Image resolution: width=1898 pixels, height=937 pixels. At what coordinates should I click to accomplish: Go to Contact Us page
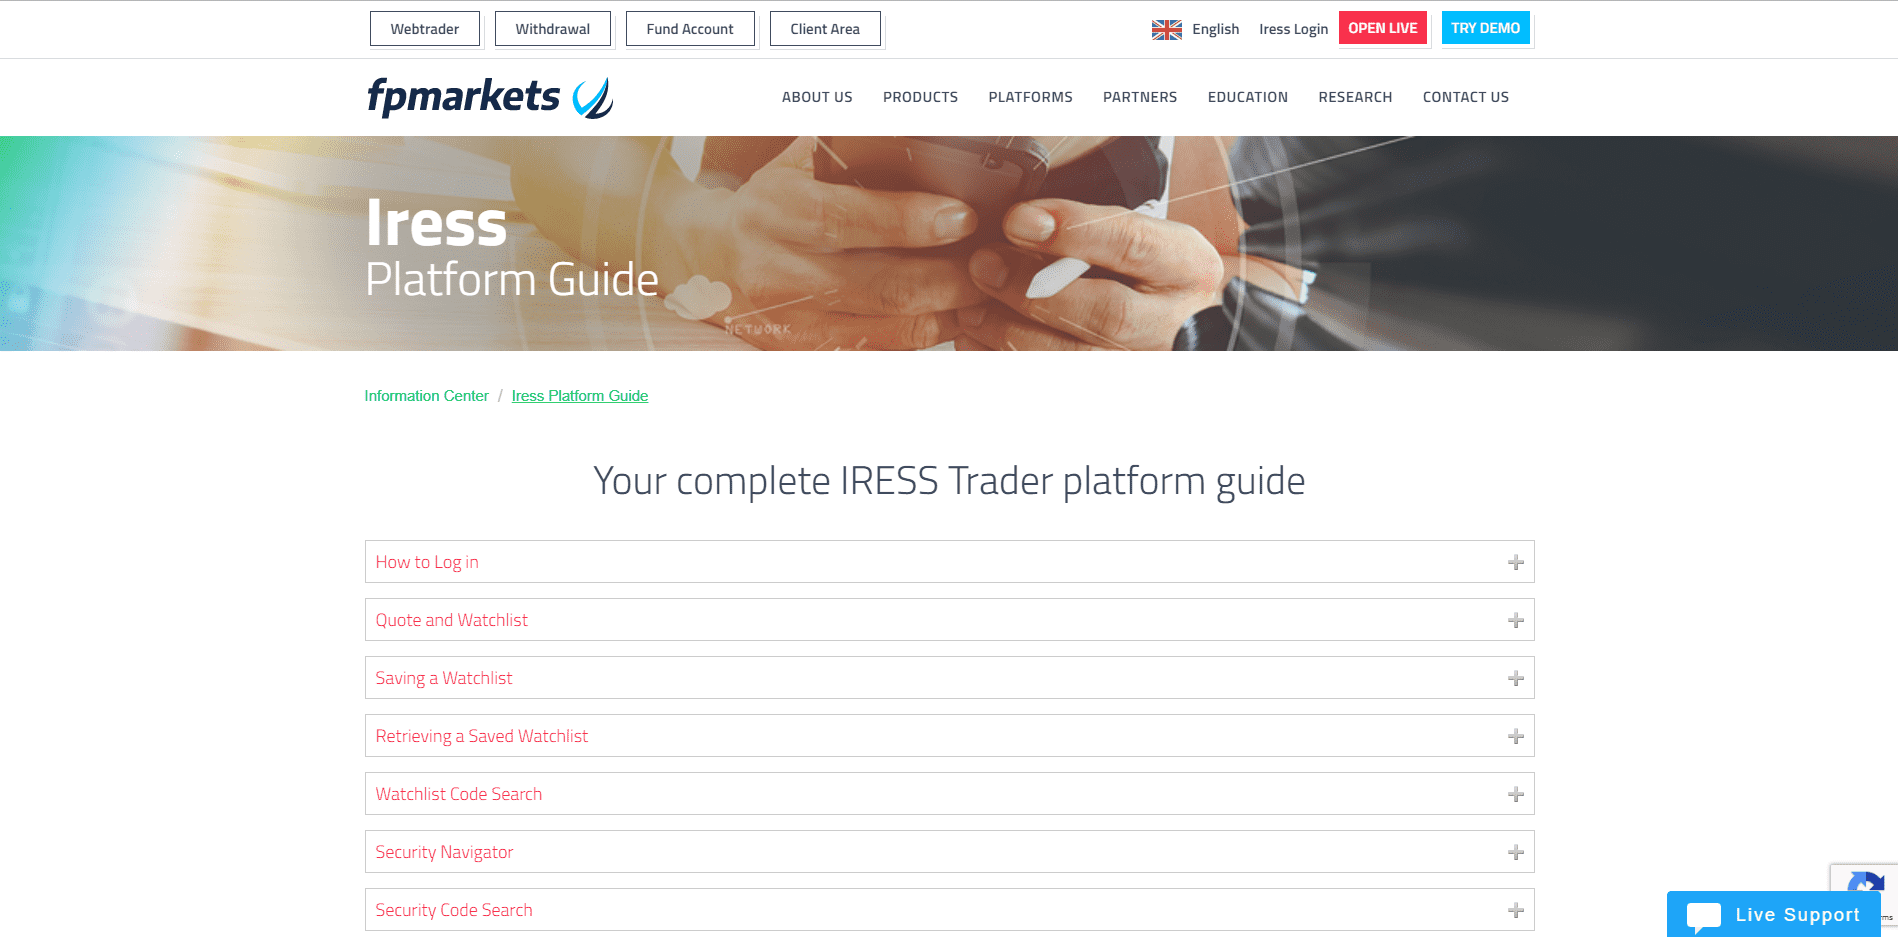(1465, 97)
